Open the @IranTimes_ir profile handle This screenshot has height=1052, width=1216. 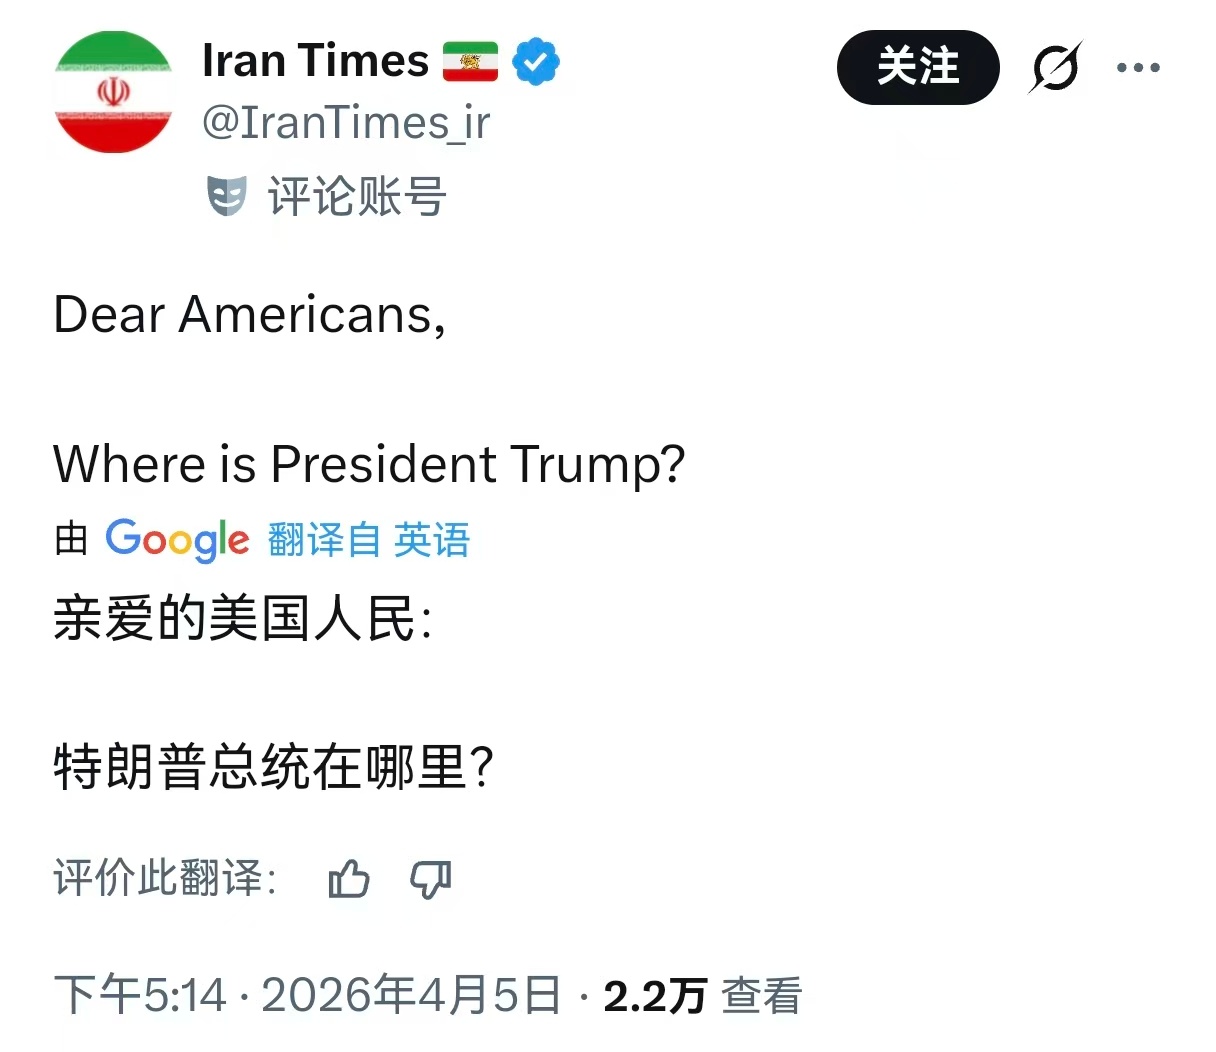(x=346, y=122)
